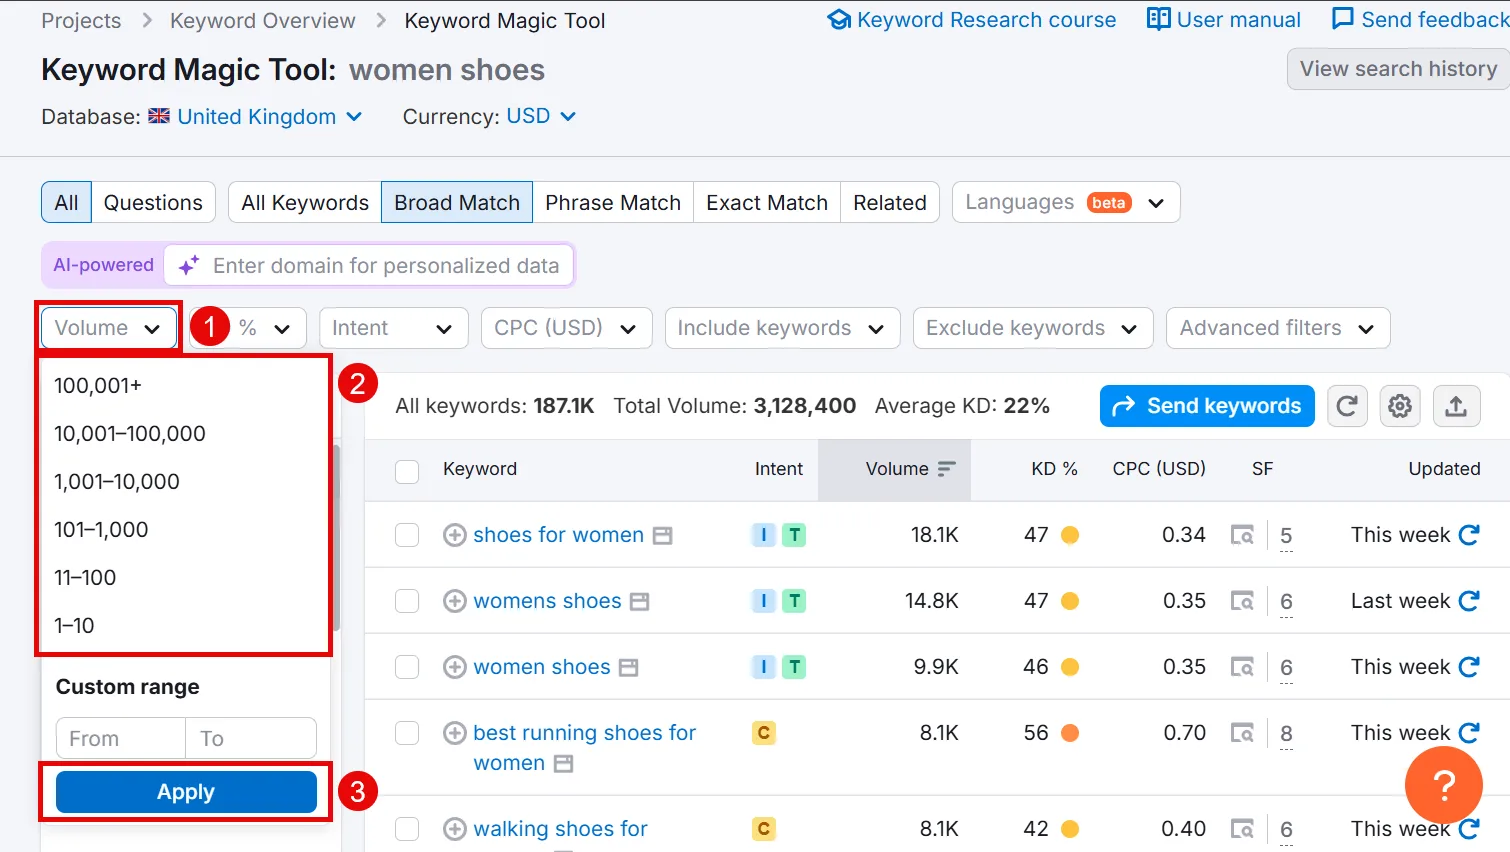
Task: Expand the Advanced filters dropdown
Action: [1278, 328]
